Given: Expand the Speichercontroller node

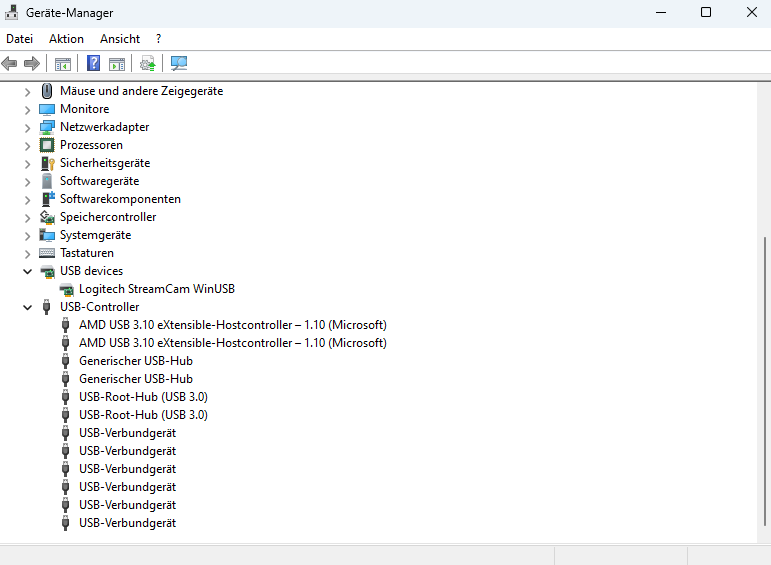Looking at the screenshot, I should coord(28,218).
